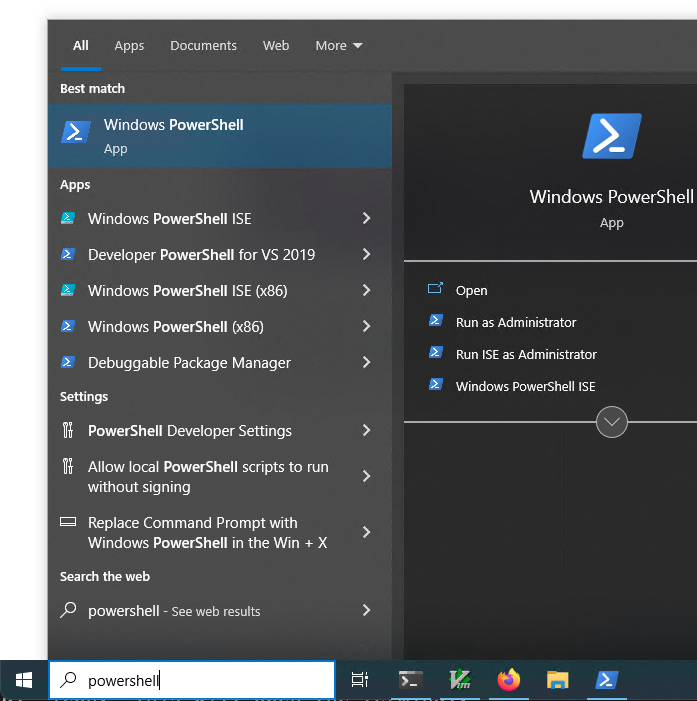The width and height of the screenshot is (697, 701).
Task: Select Windows PowerShell (x86) result text
Action: (x=176, y=327)
